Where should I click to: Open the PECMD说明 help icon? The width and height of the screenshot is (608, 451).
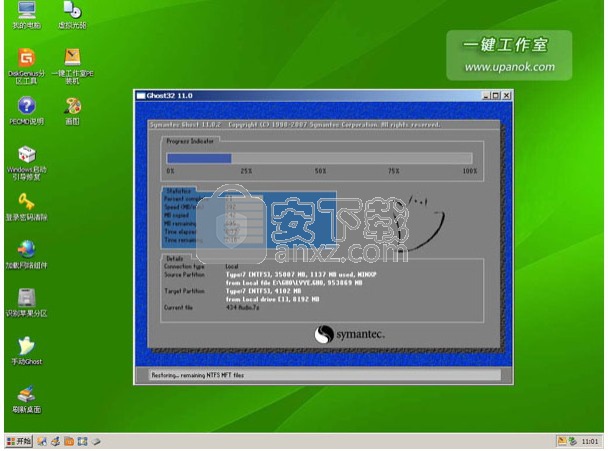pos(26,111)
